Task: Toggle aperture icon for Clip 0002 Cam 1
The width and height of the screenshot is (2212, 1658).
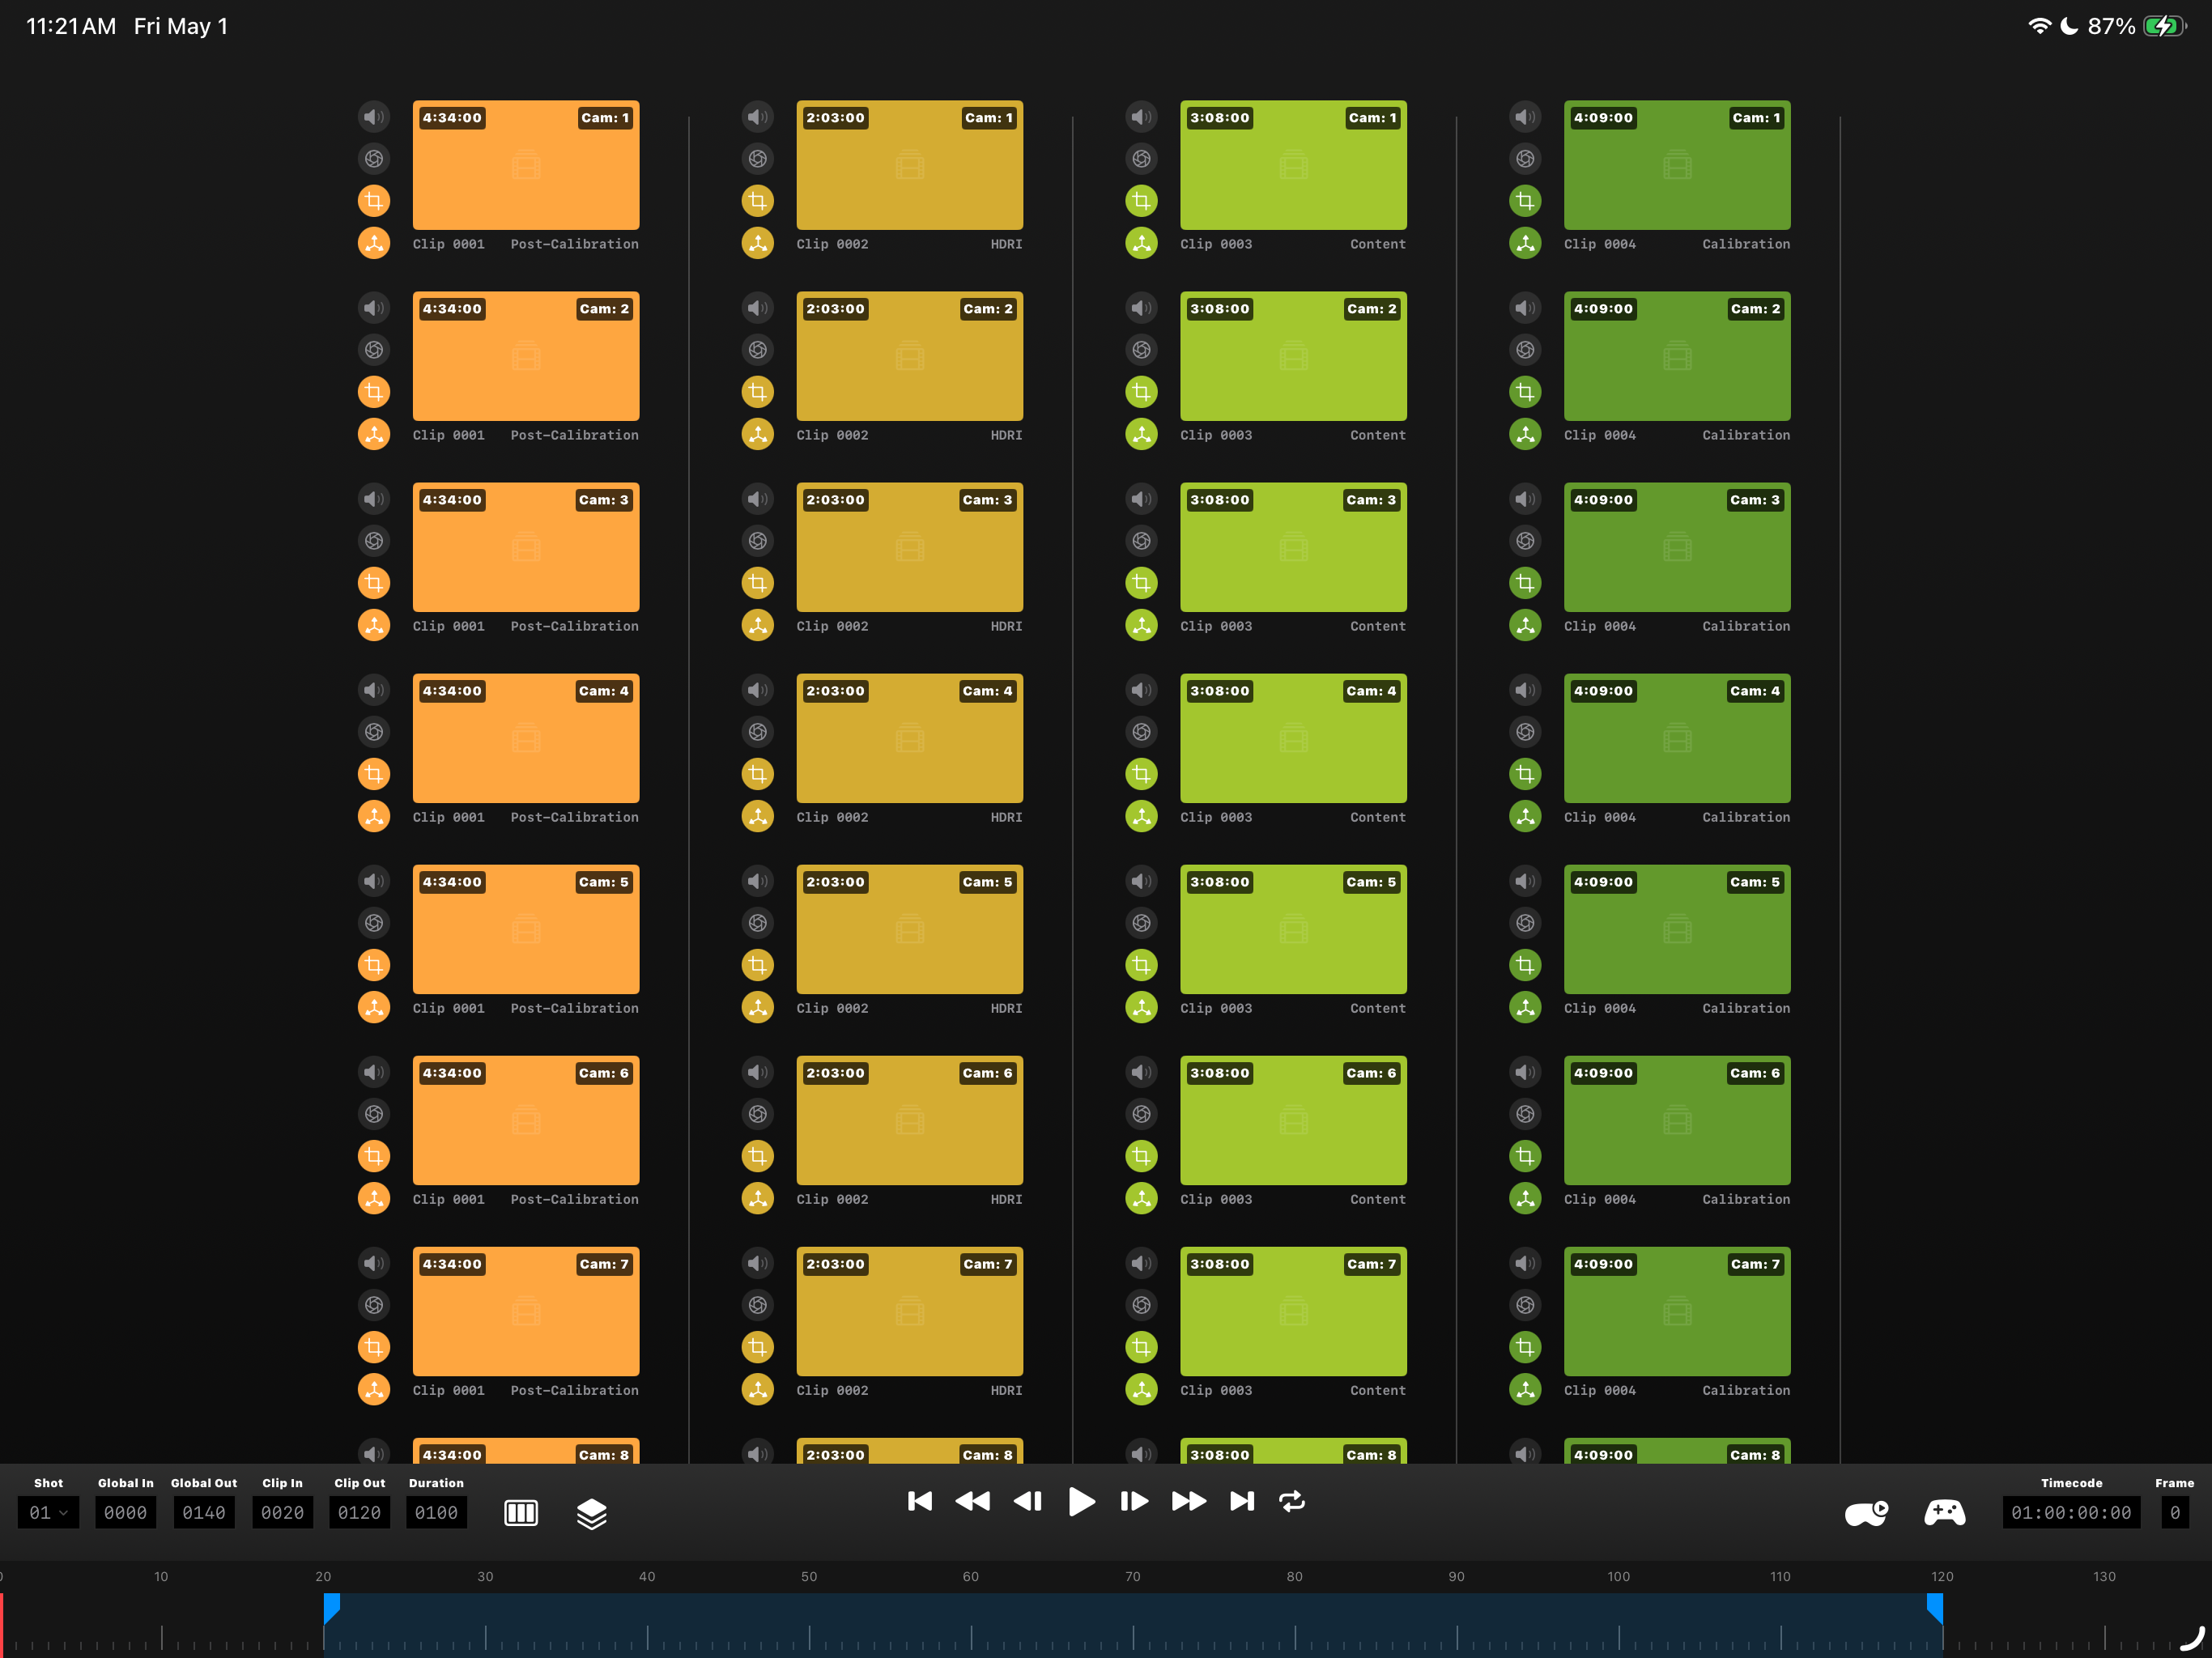Action: 758,159
